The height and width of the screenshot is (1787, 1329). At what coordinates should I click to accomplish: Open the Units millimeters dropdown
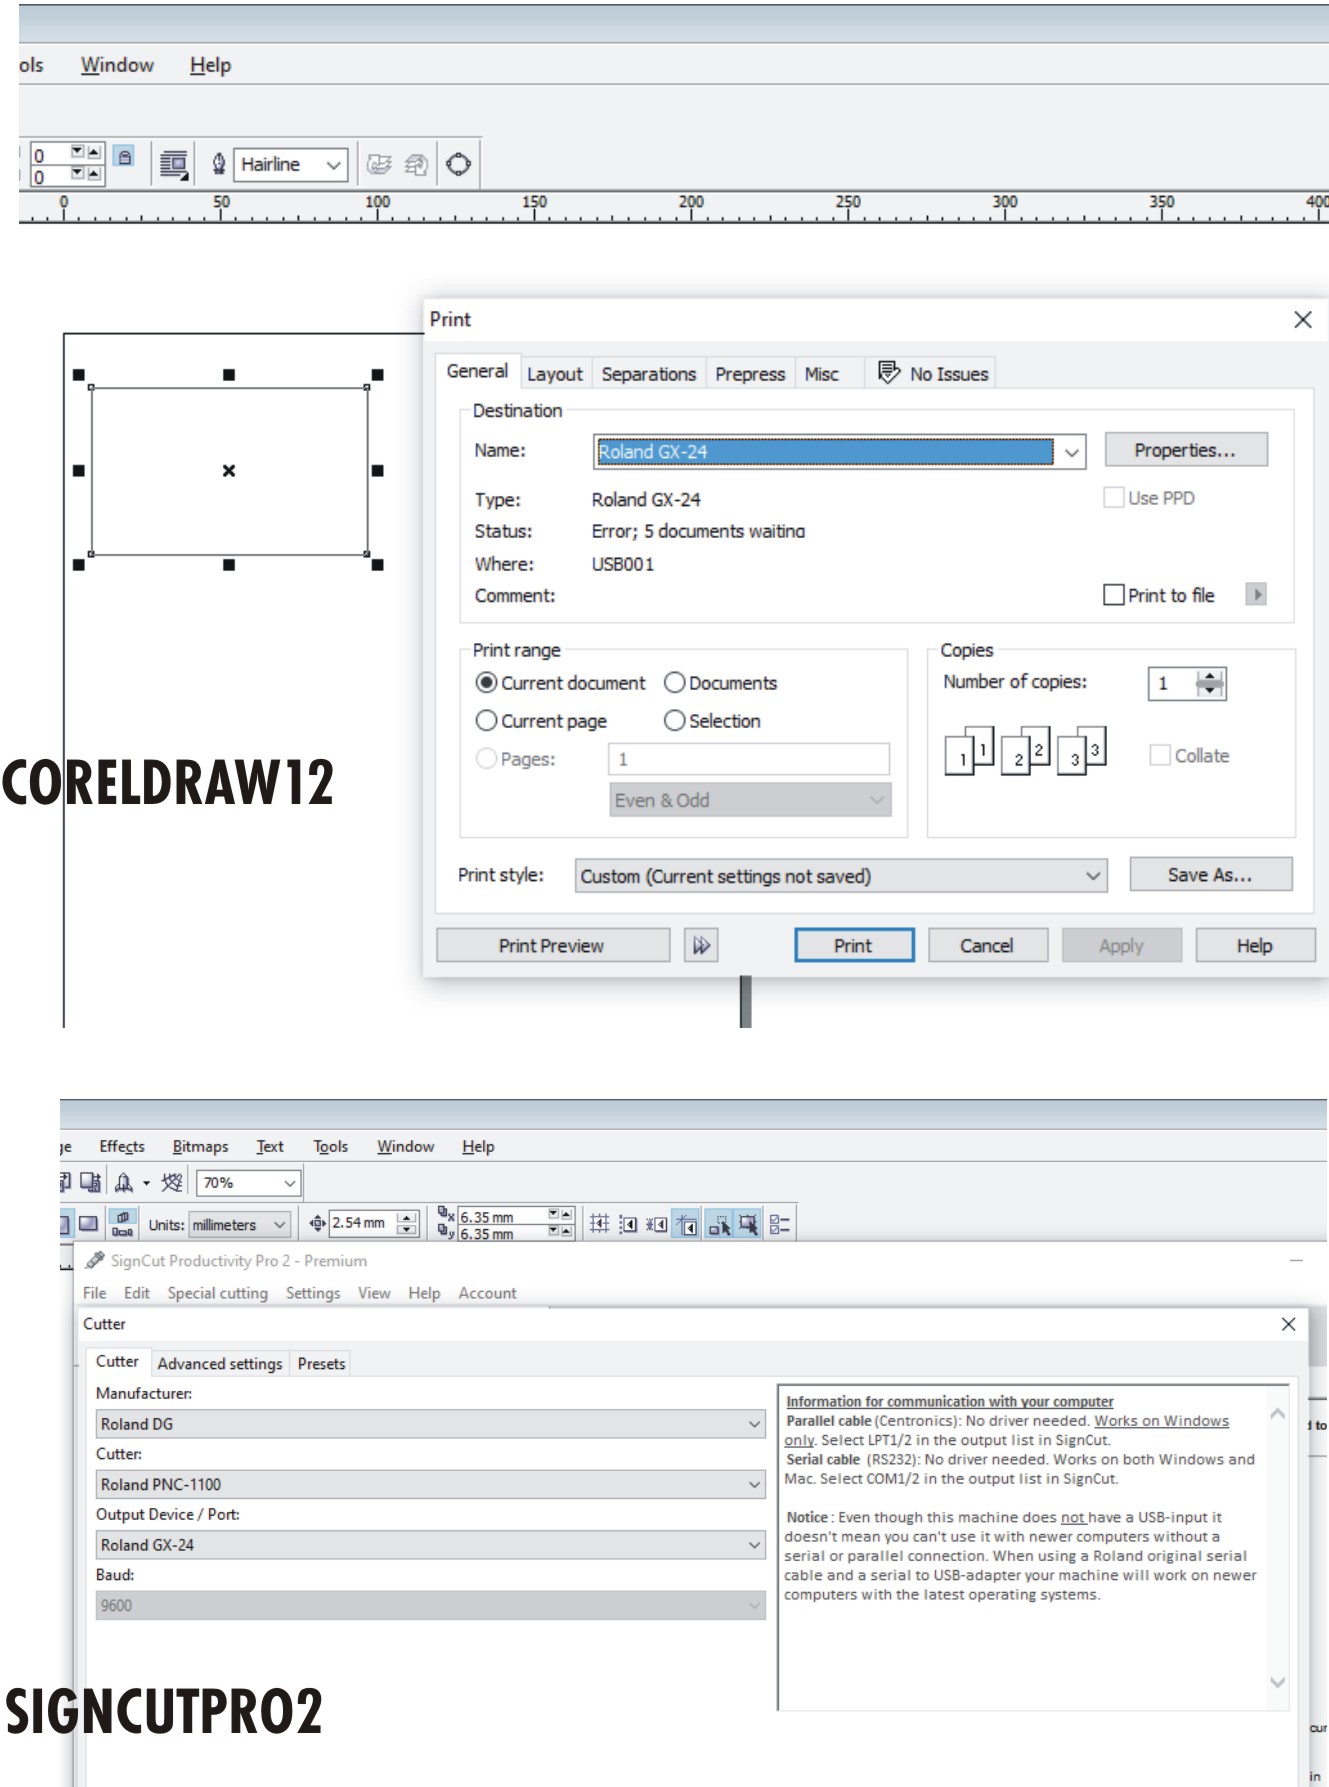(x=239, y=1224)
